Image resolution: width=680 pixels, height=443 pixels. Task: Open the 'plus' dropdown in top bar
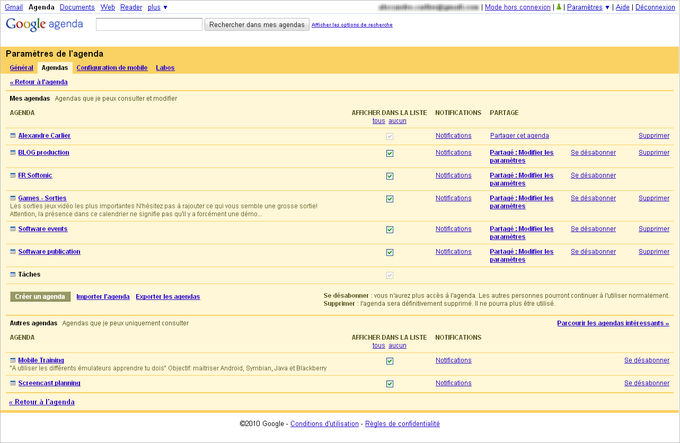(157, 7)
